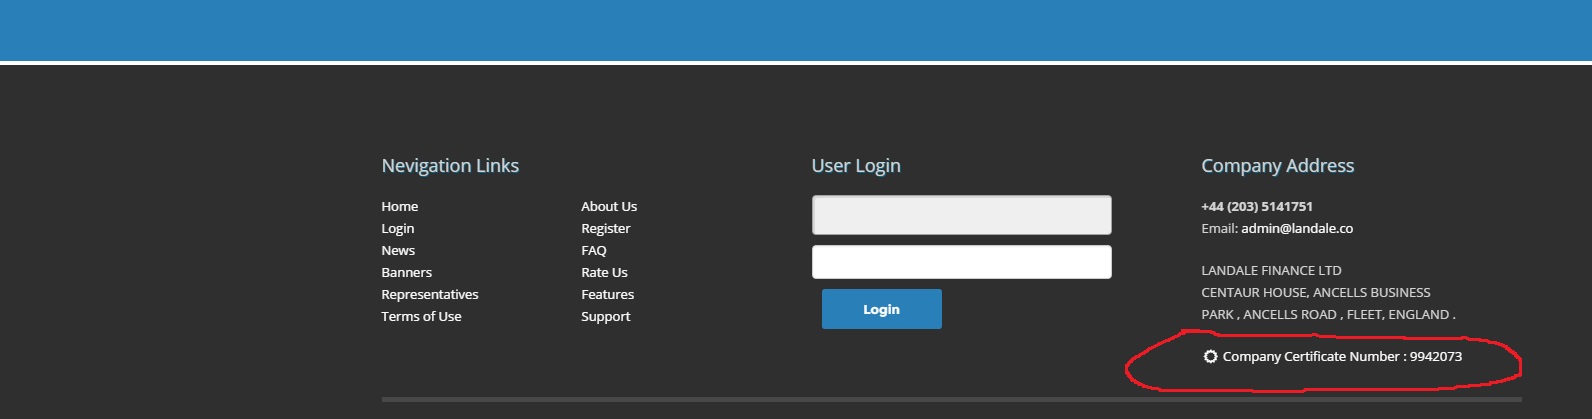Select the Company Certificate Number : 9942073 text

click(1342, 356)
